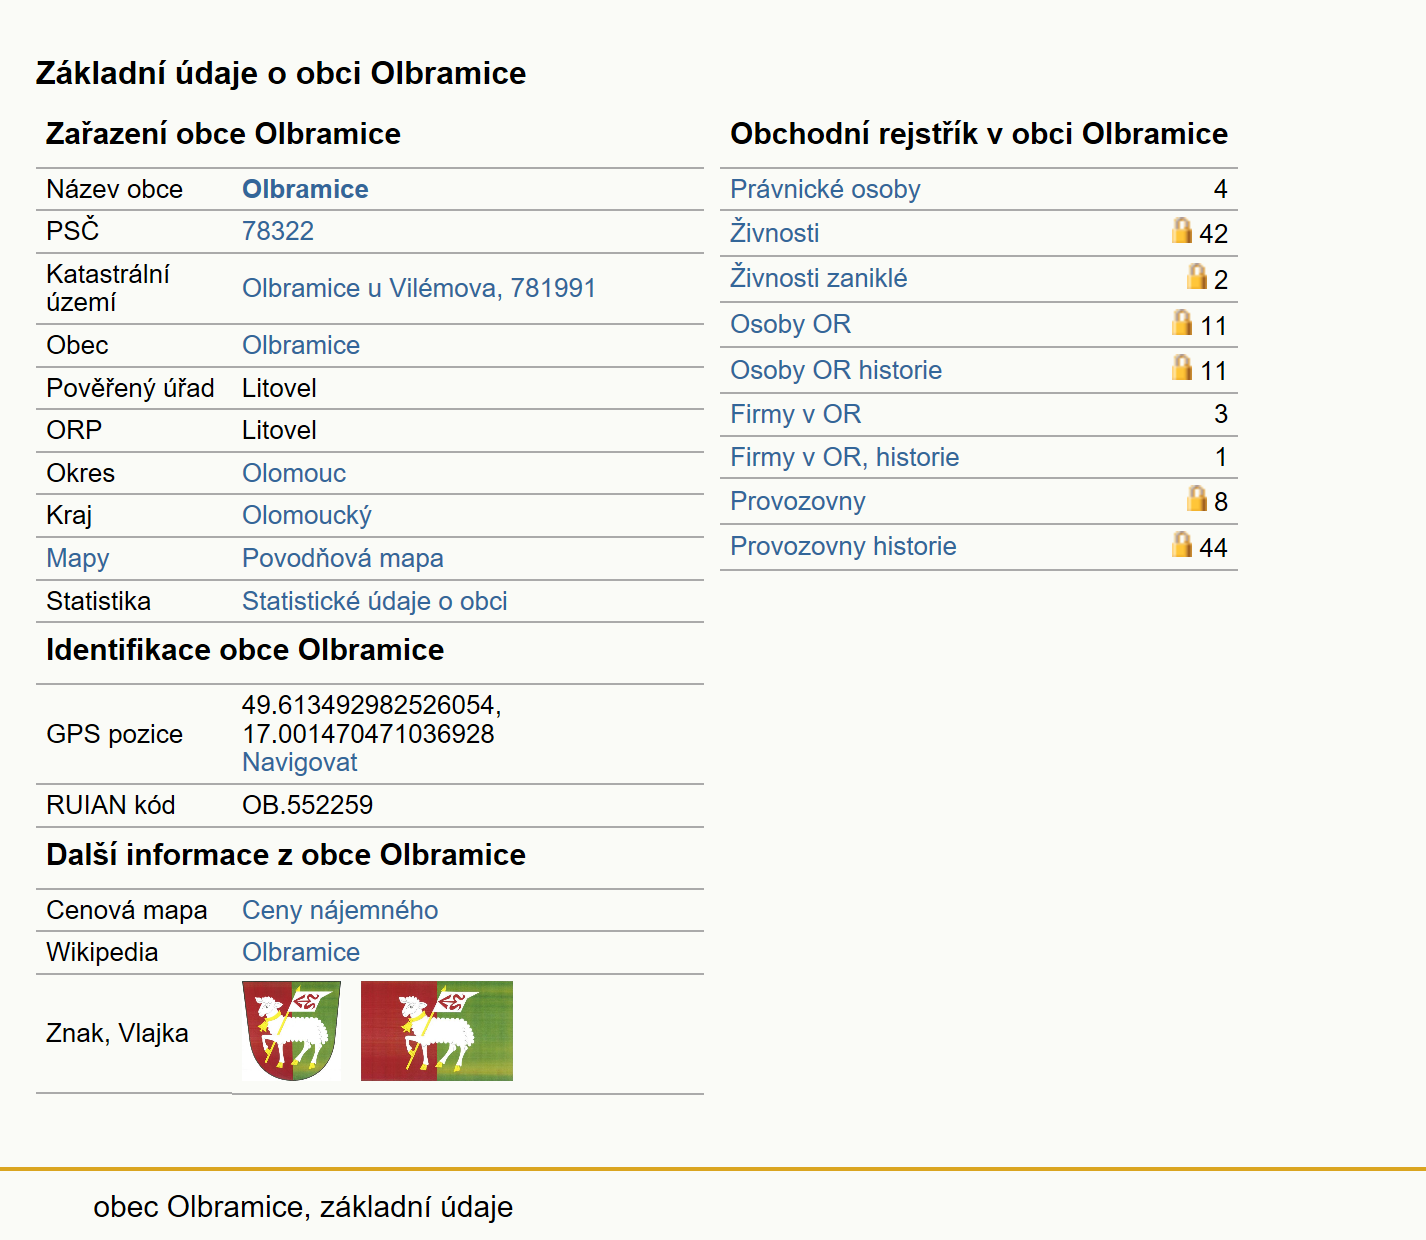Click the Olbramice link in Obec row

point(301,345)
